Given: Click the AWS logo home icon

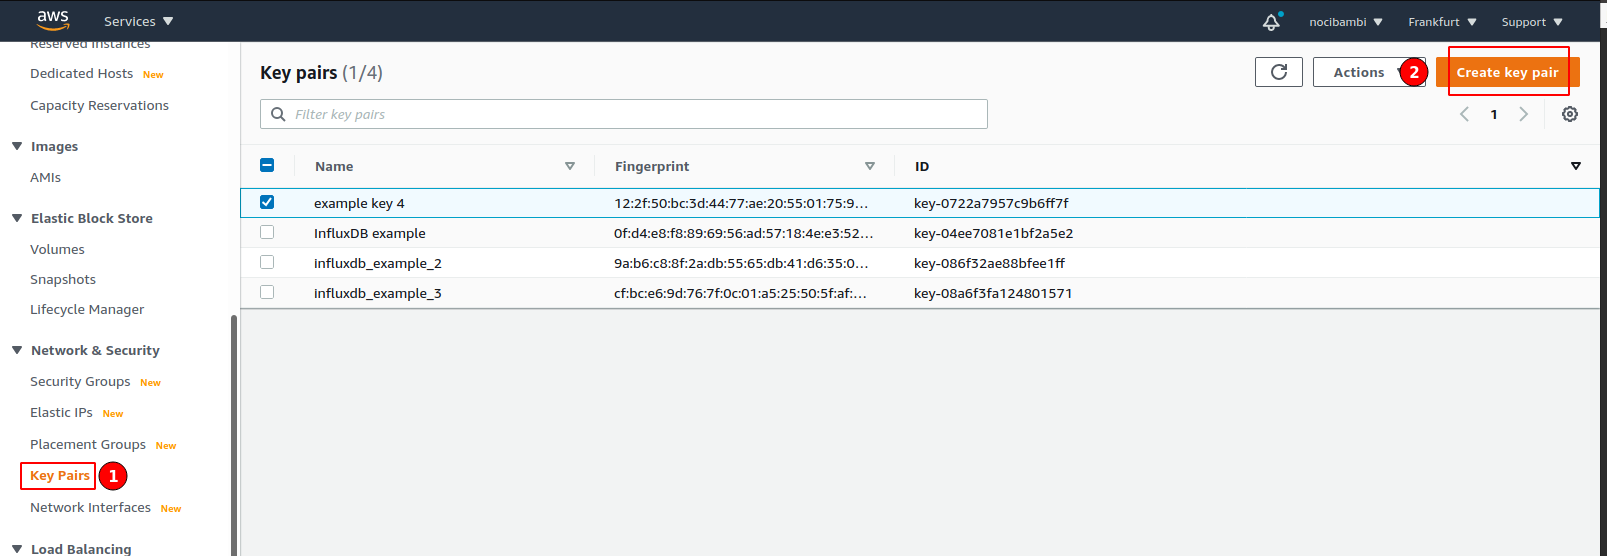Looking at the screenshot, I should pyautogui.click(x=52, y=20).
